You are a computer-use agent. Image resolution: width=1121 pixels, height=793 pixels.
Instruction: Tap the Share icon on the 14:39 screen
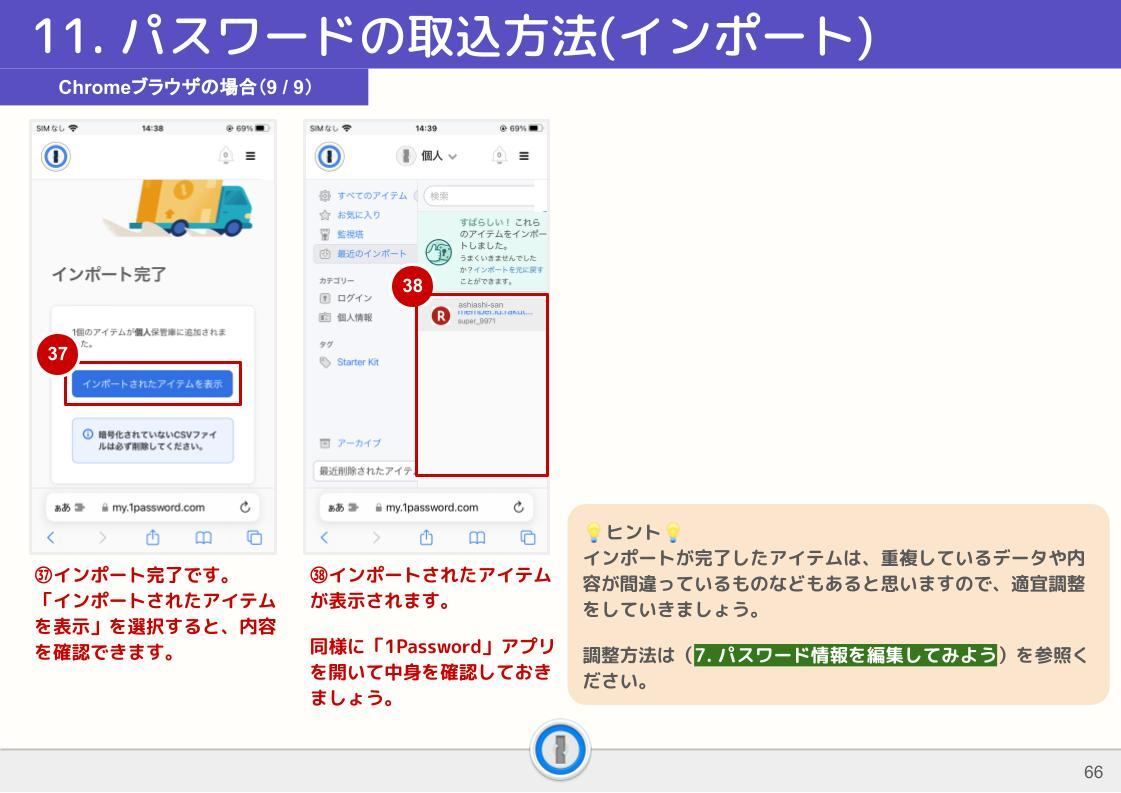pos(426,536)
